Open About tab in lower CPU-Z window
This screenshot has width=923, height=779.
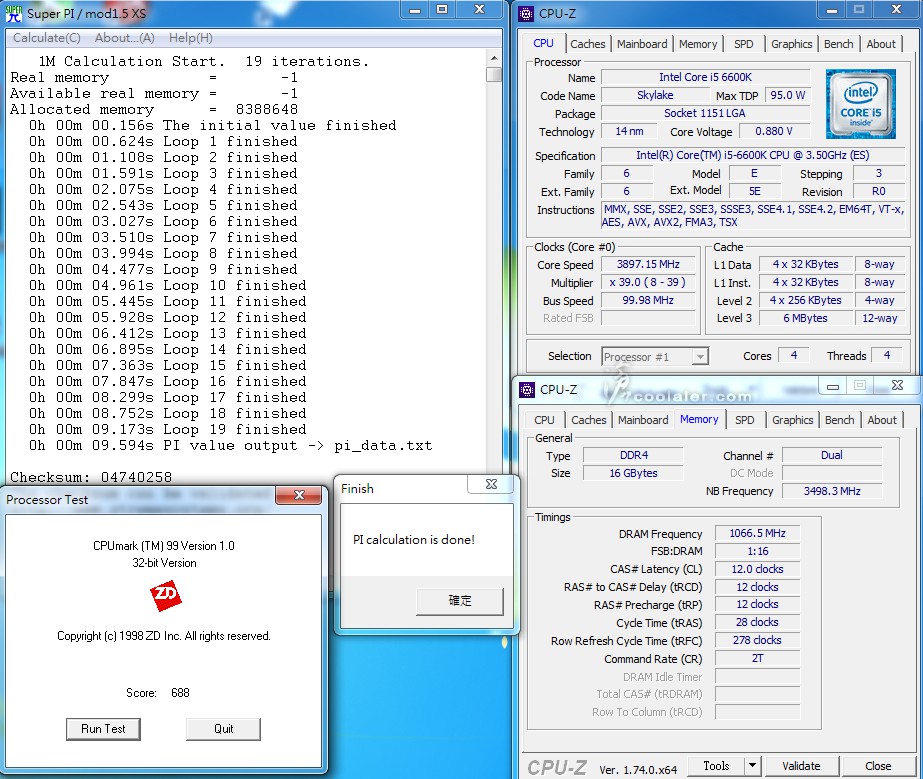pyautogui.click(x=882, y=420)
